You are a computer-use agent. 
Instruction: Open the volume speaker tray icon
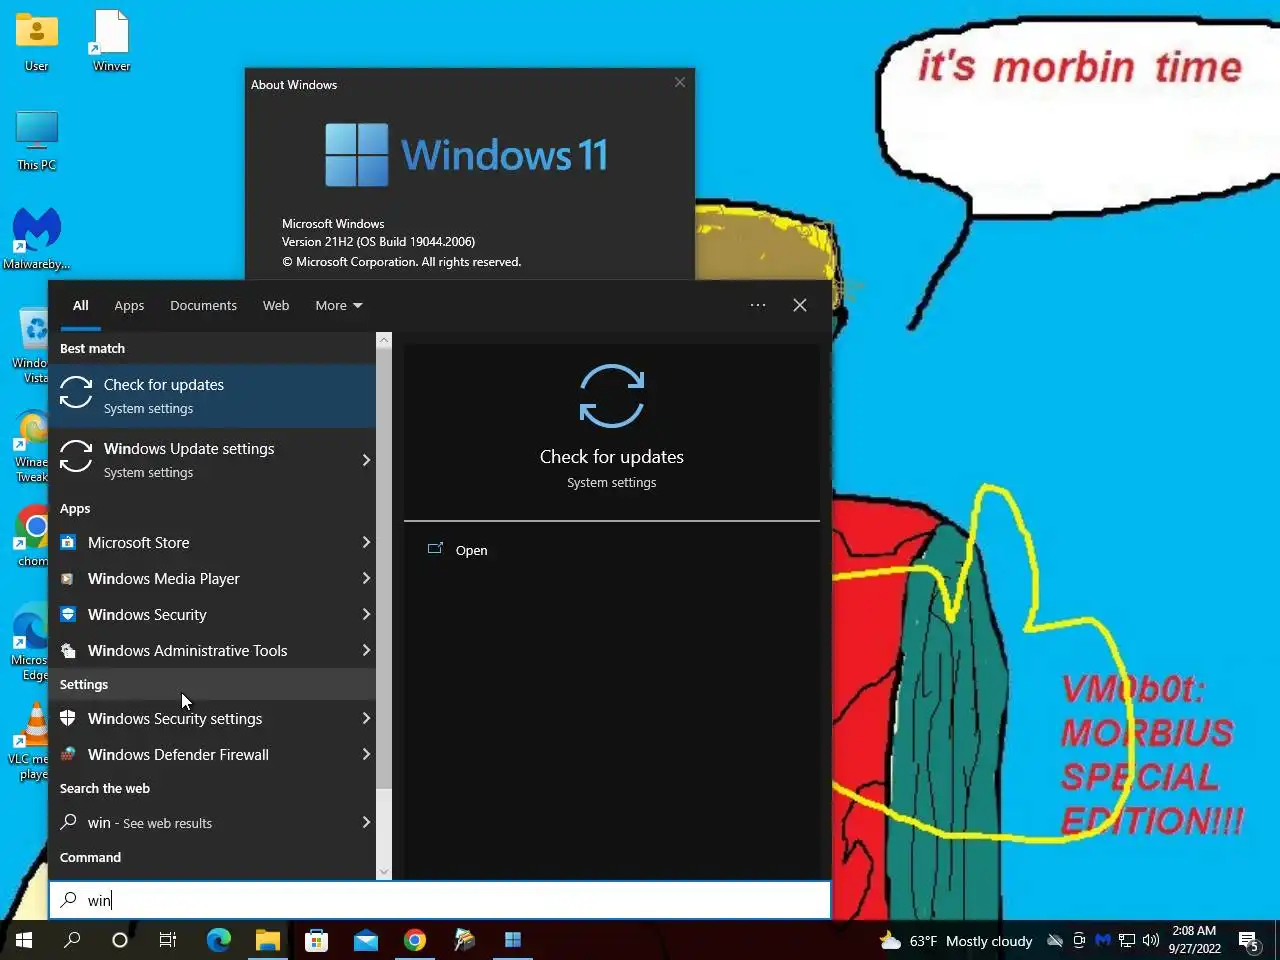(1151, 940)
